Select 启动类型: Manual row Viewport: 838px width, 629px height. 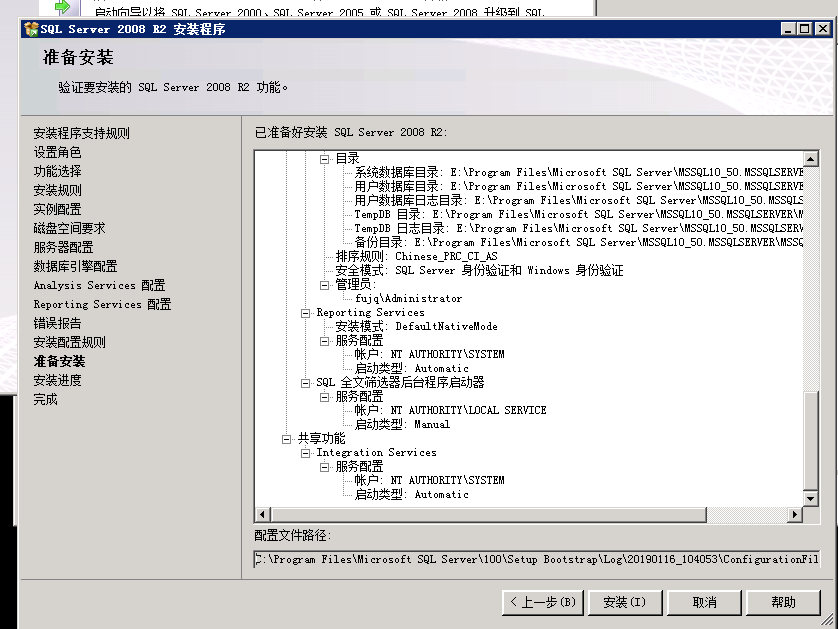tap(402, 424)
